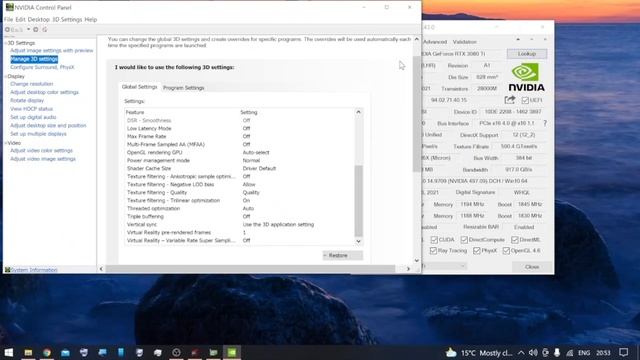Open Configure Surround, PhysX
The height and width of the screenshot is (360, 640).
pyautogui.click(x=42, y=67)
